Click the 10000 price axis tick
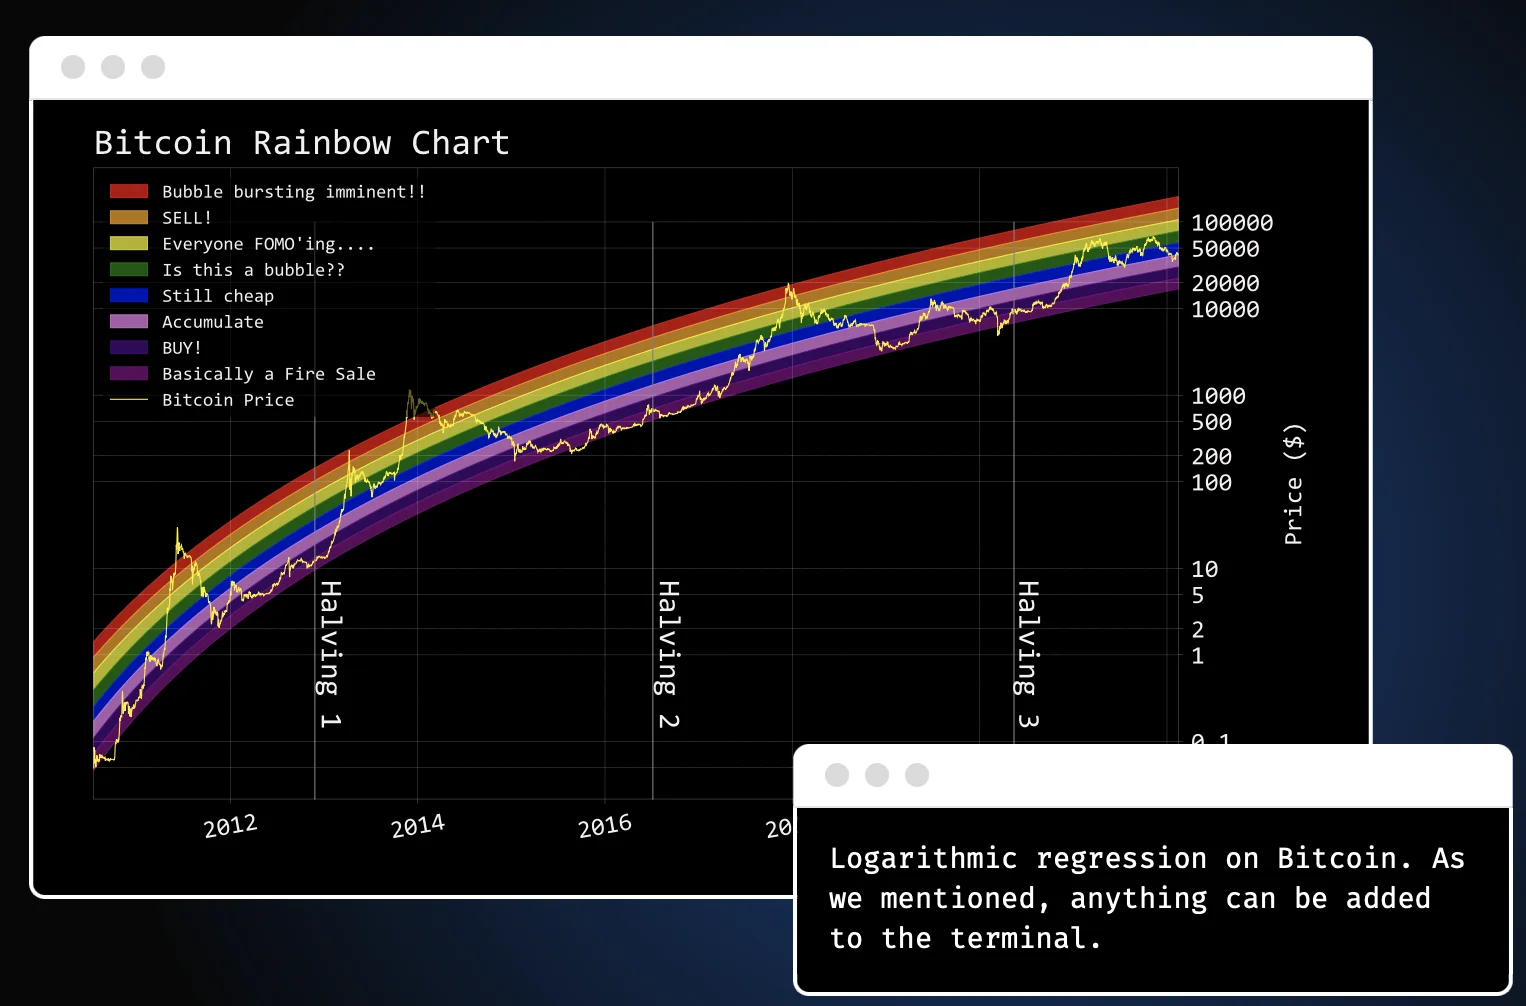 click(x=1225, y=310)
